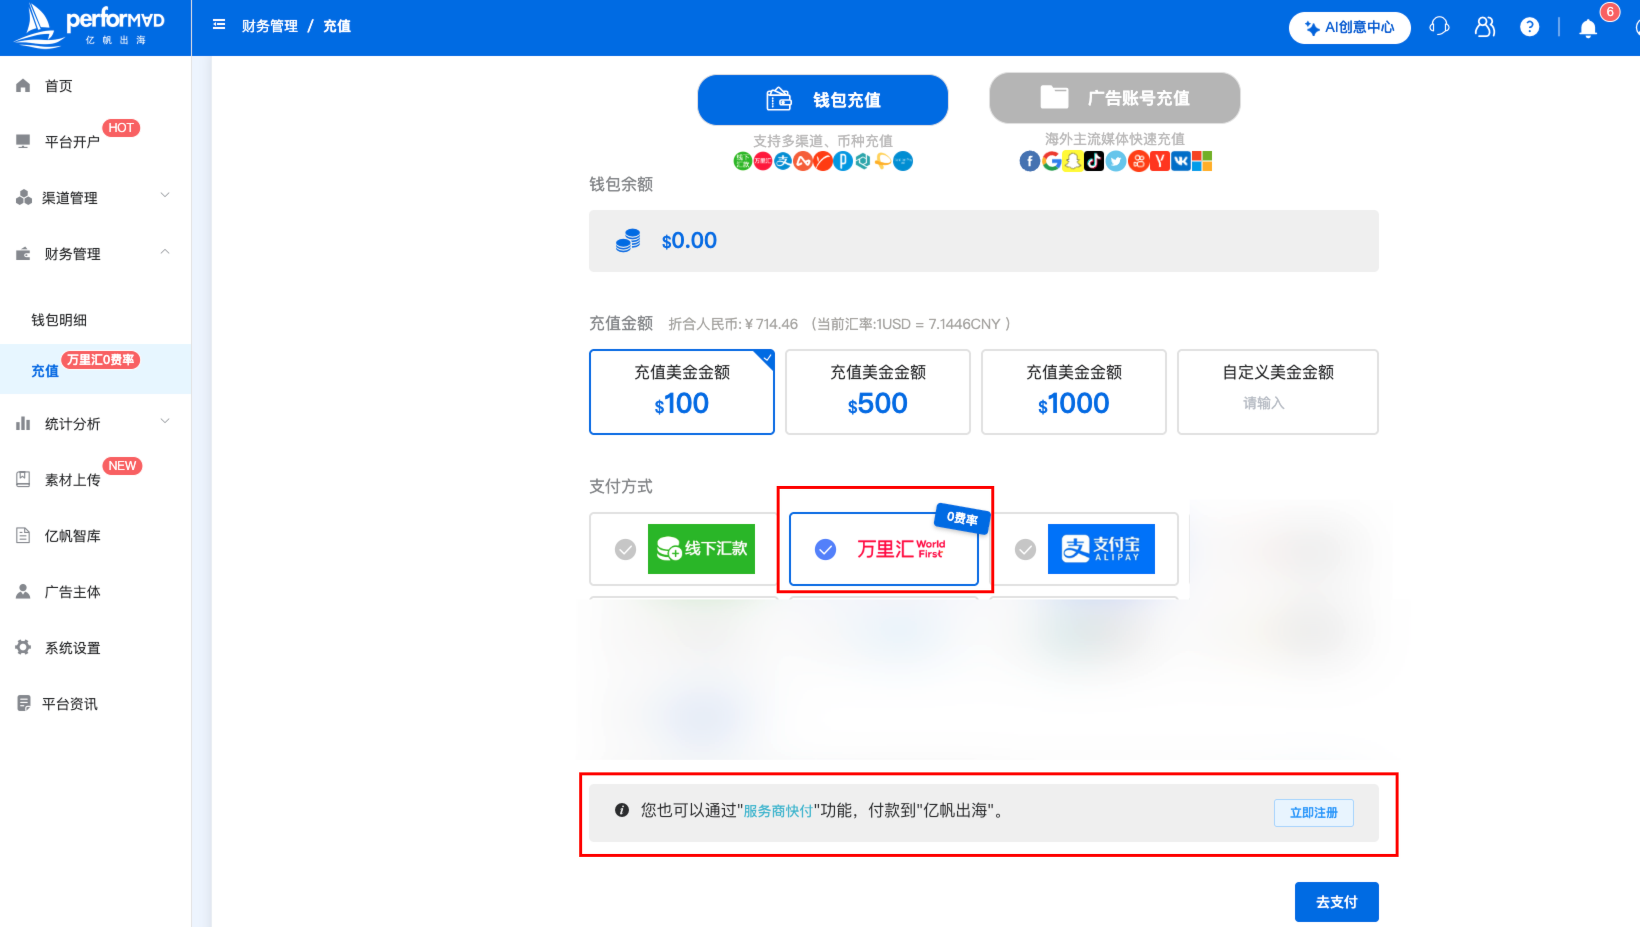Viewport: 1640px width, 927px height.
Task: Click the VK media icon
Action: (x=1181, y=160)
